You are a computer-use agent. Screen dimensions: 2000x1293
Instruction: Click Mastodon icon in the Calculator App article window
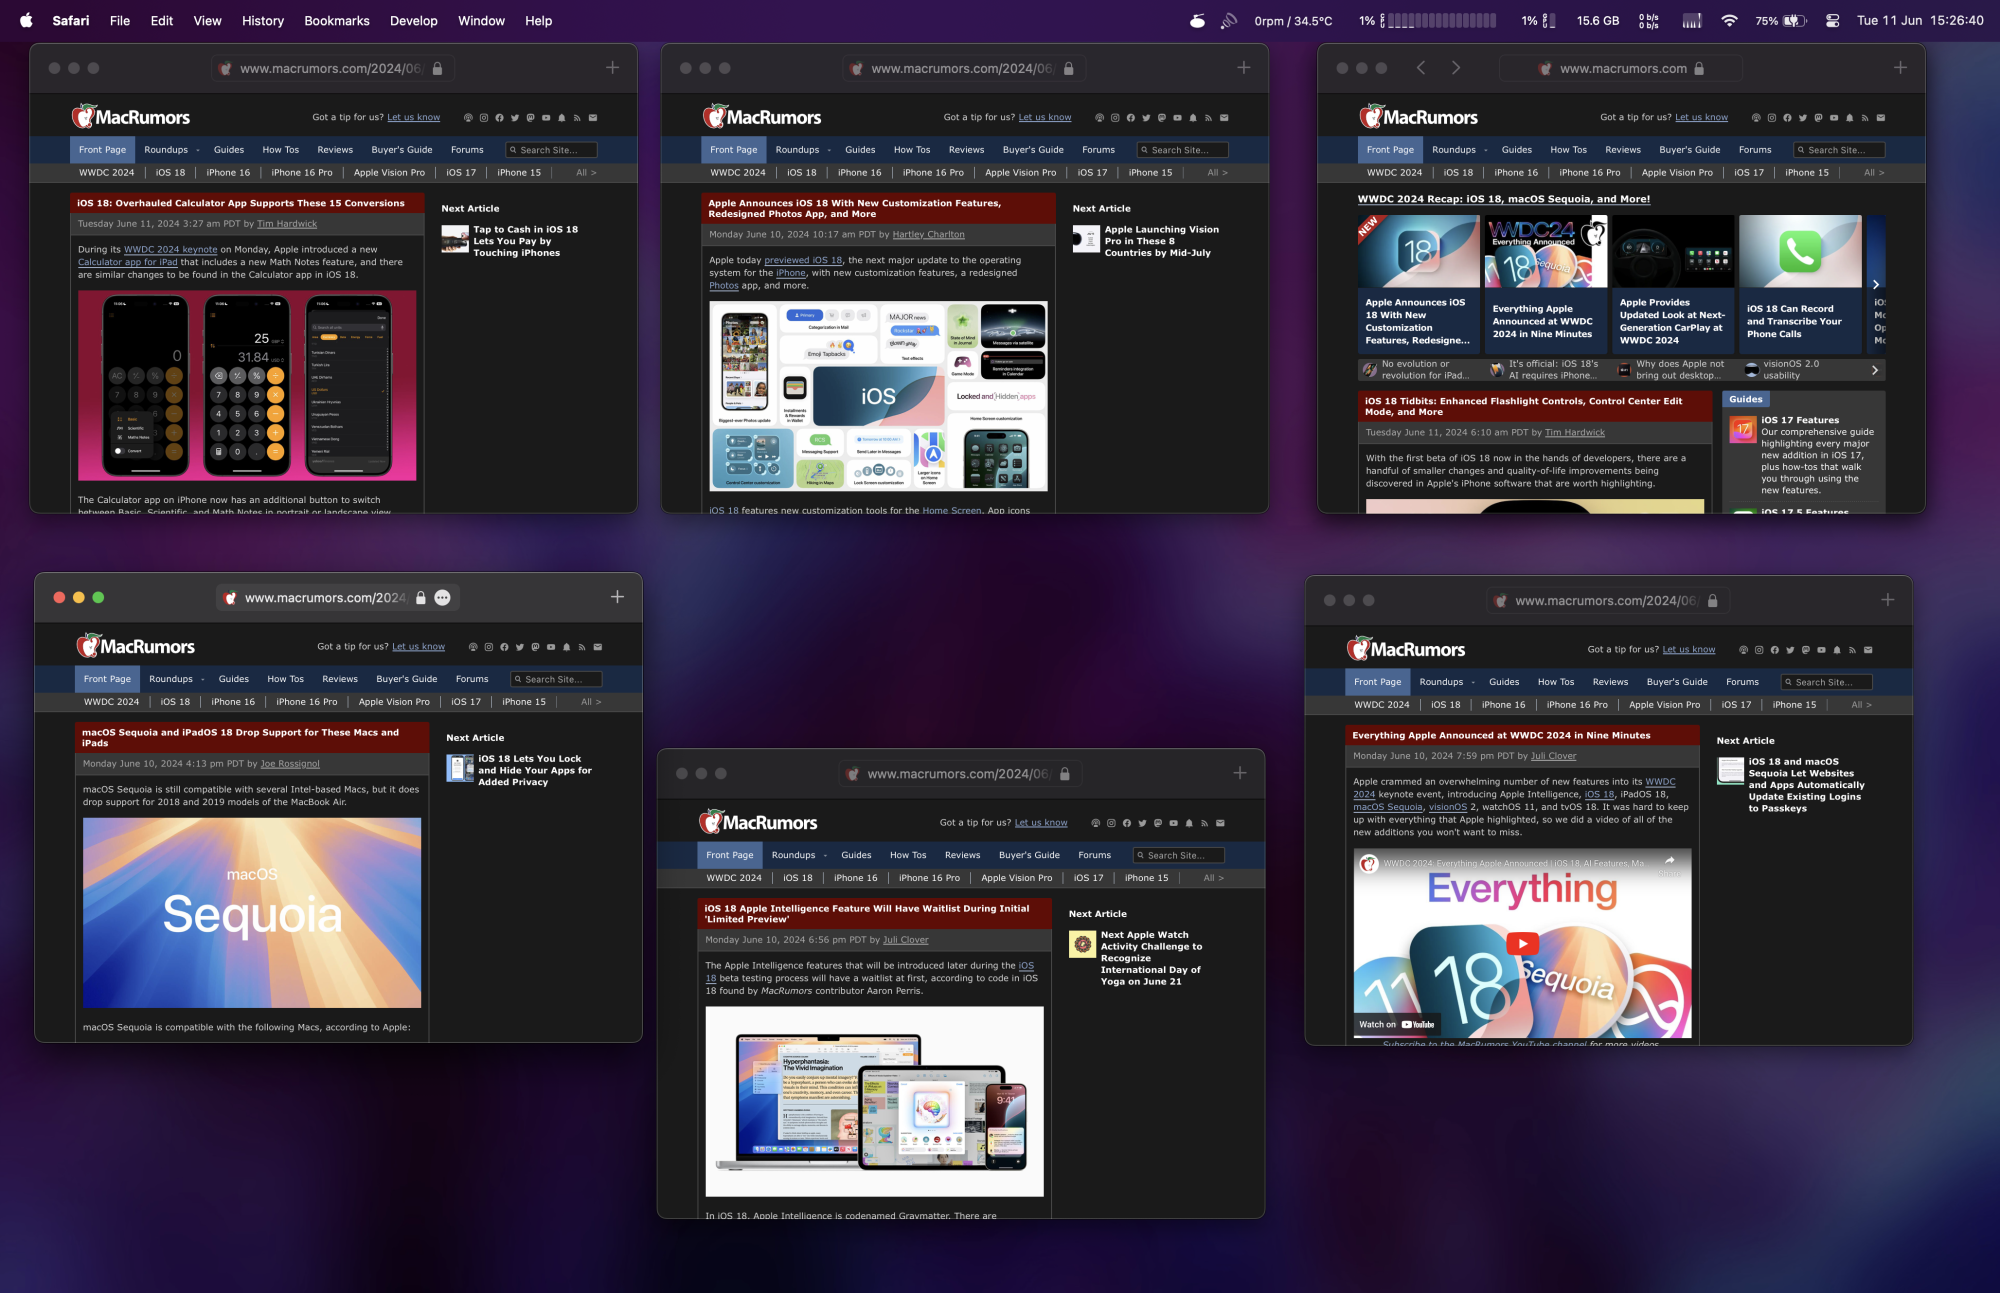530,118
